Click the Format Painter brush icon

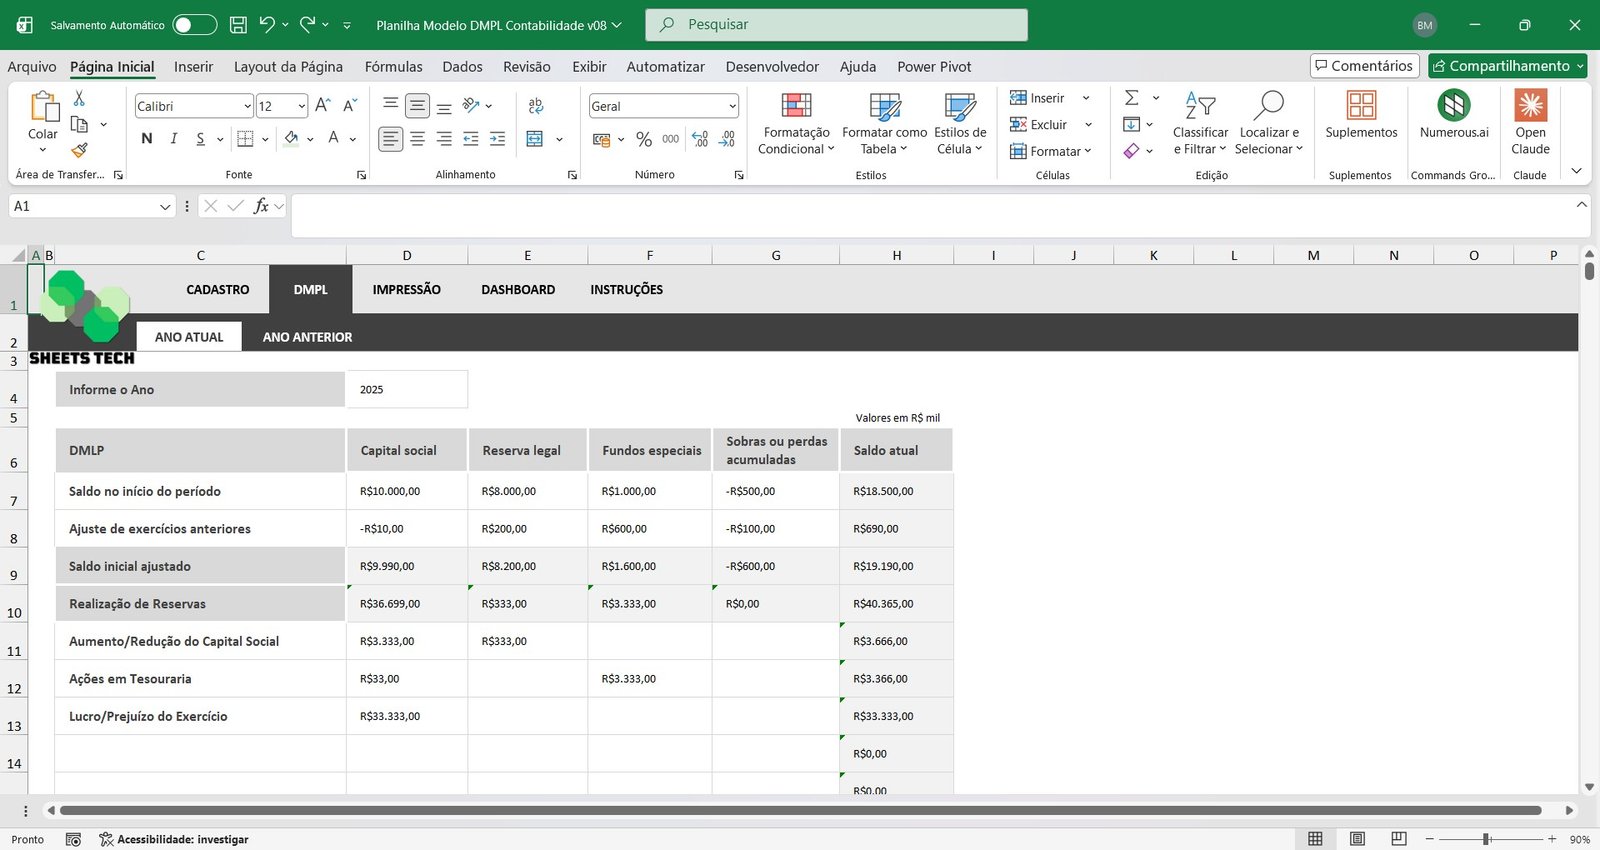pos(79,150)
